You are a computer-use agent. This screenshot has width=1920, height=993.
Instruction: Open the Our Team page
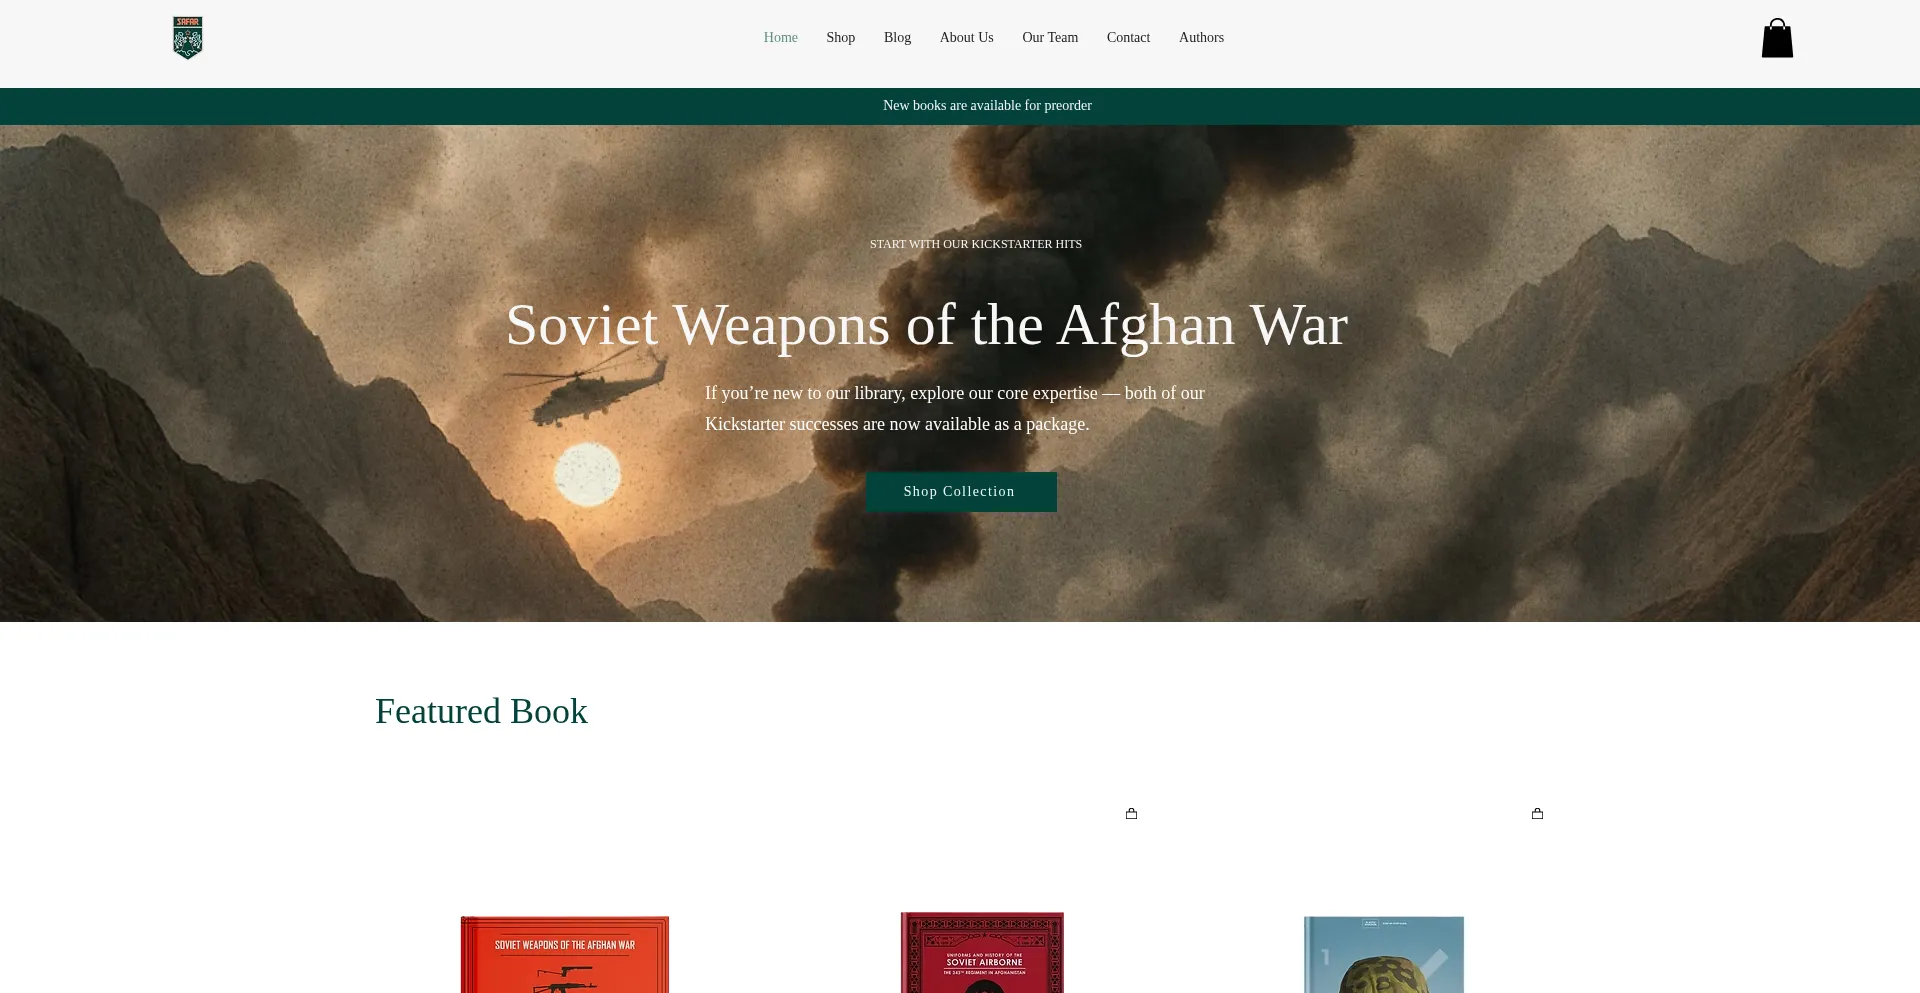(1050, 38)
